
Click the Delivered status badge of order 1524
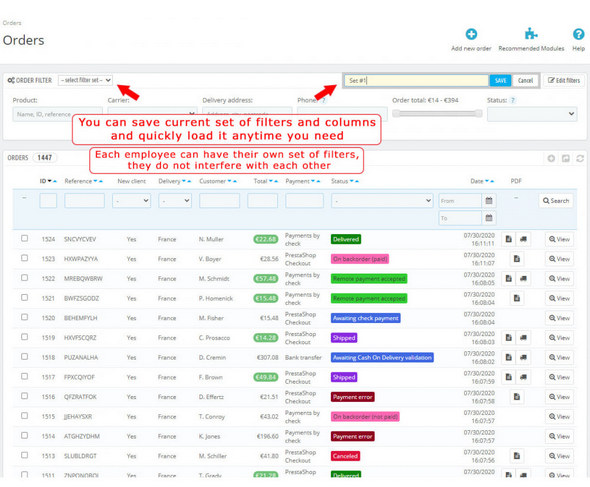tap(346, 239)
